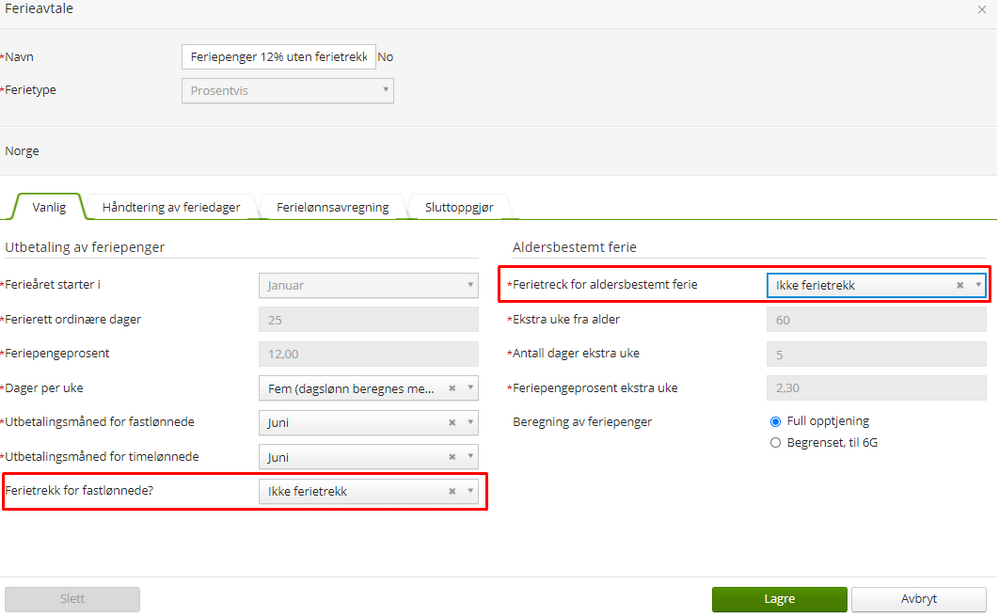The width and height of the screenshot is (997, 614).
Task: Switch to Håndtering av feriedager tab
Action: coord(170,207)
